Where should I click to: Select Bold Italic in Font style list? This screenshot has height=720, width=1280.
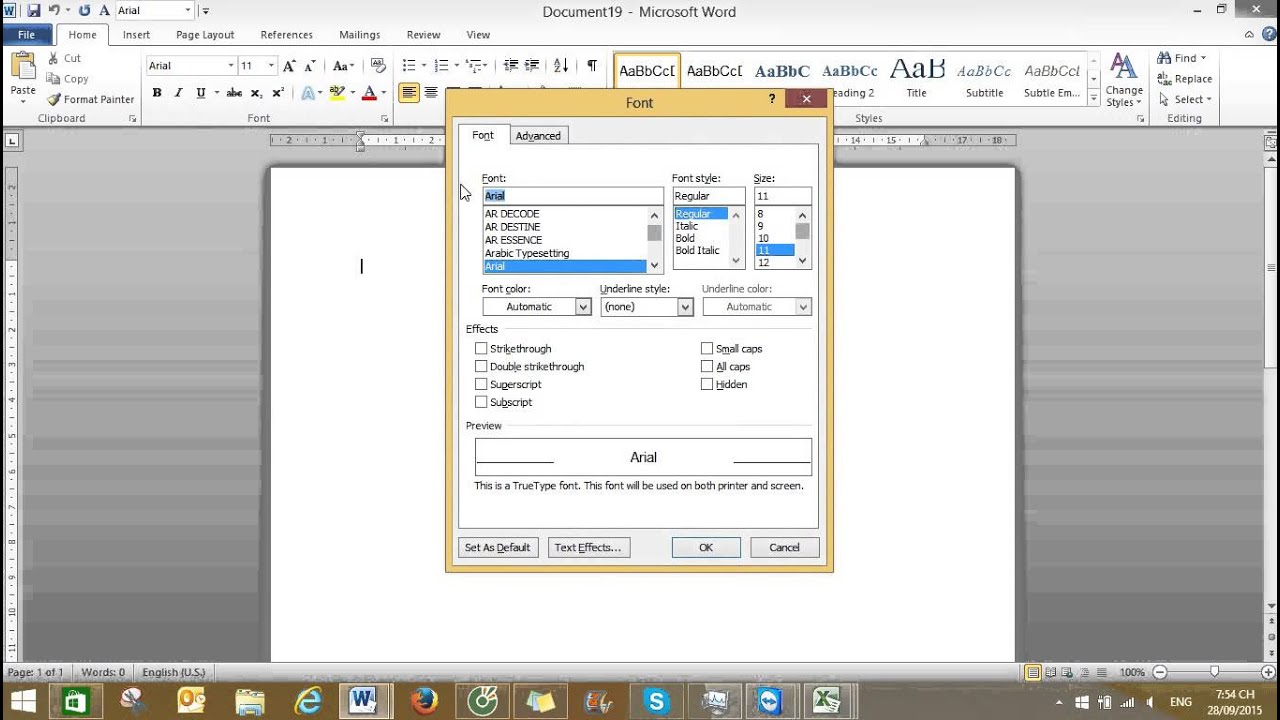[697, 251]
